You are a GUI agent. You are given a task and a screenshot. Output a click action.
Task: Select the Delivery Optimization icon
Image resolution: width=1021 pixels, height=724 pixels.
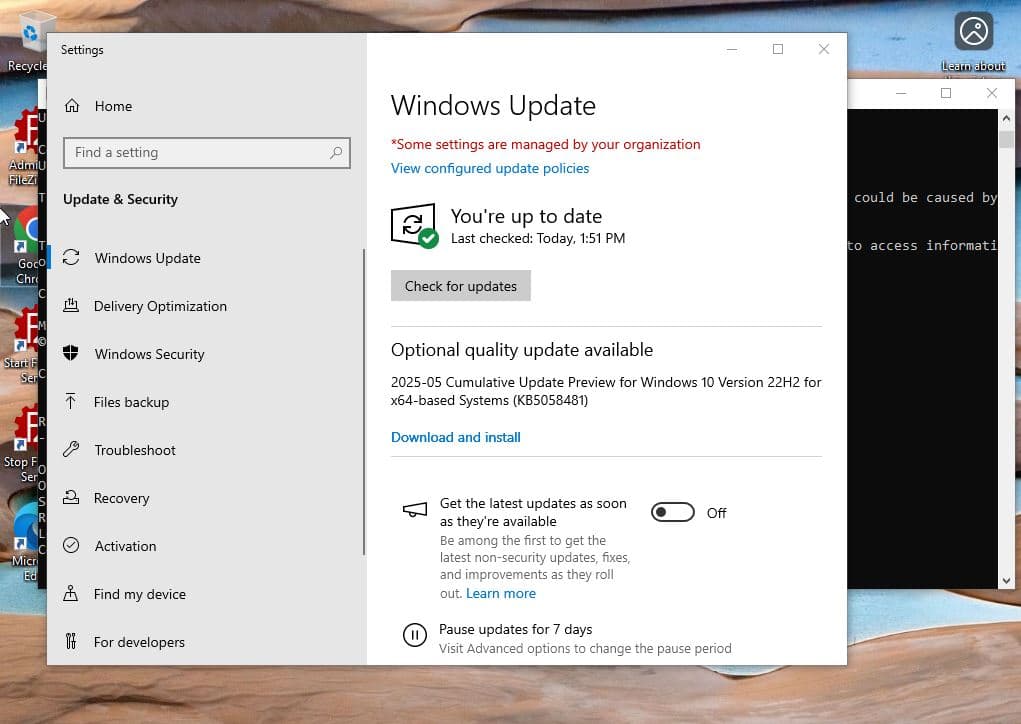coord(71,306)
